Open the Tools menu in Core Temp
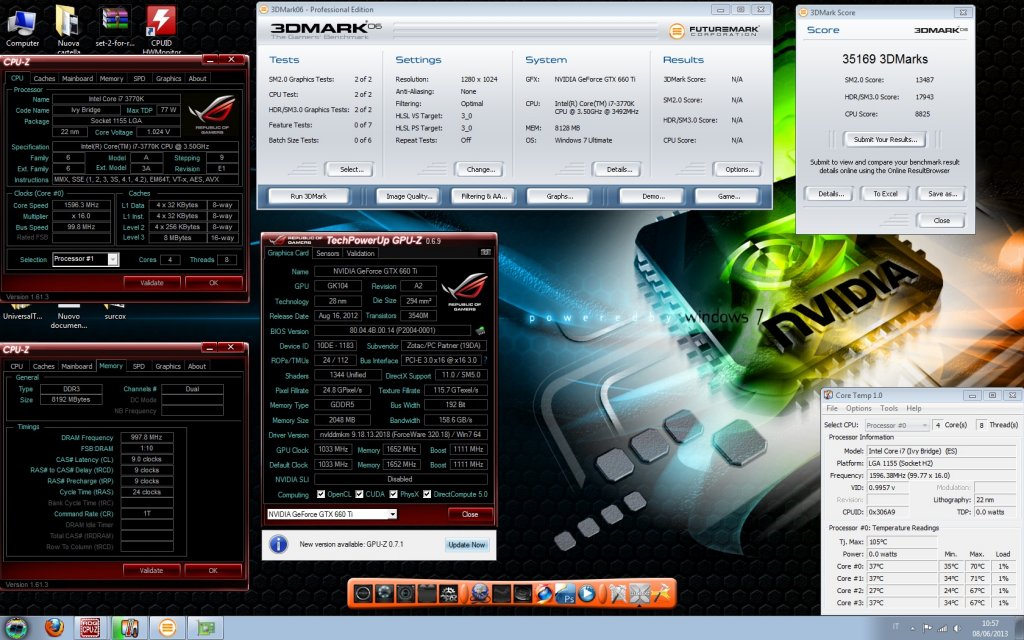 [x=889, y=408]
